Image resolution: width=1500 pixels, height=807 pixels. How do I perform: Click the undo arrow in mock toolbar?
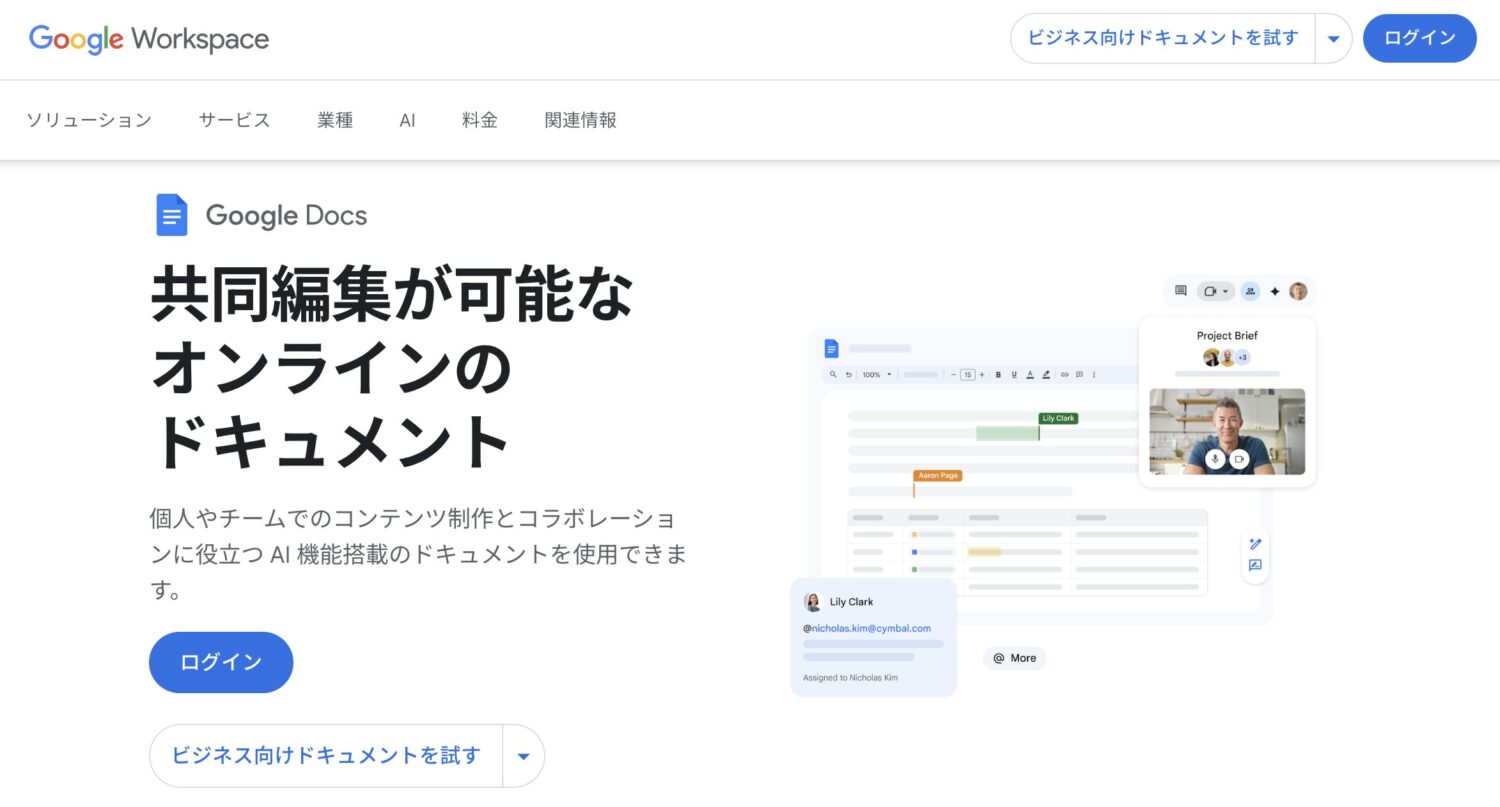pos(849,374)
